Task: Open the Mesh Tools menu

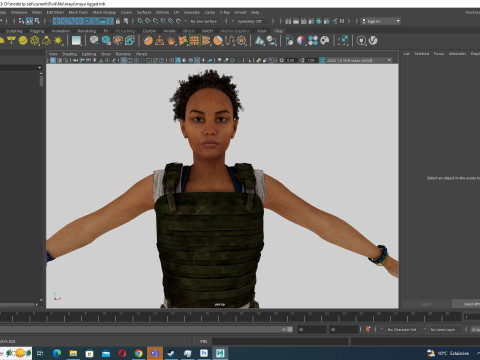Action: 78,12
